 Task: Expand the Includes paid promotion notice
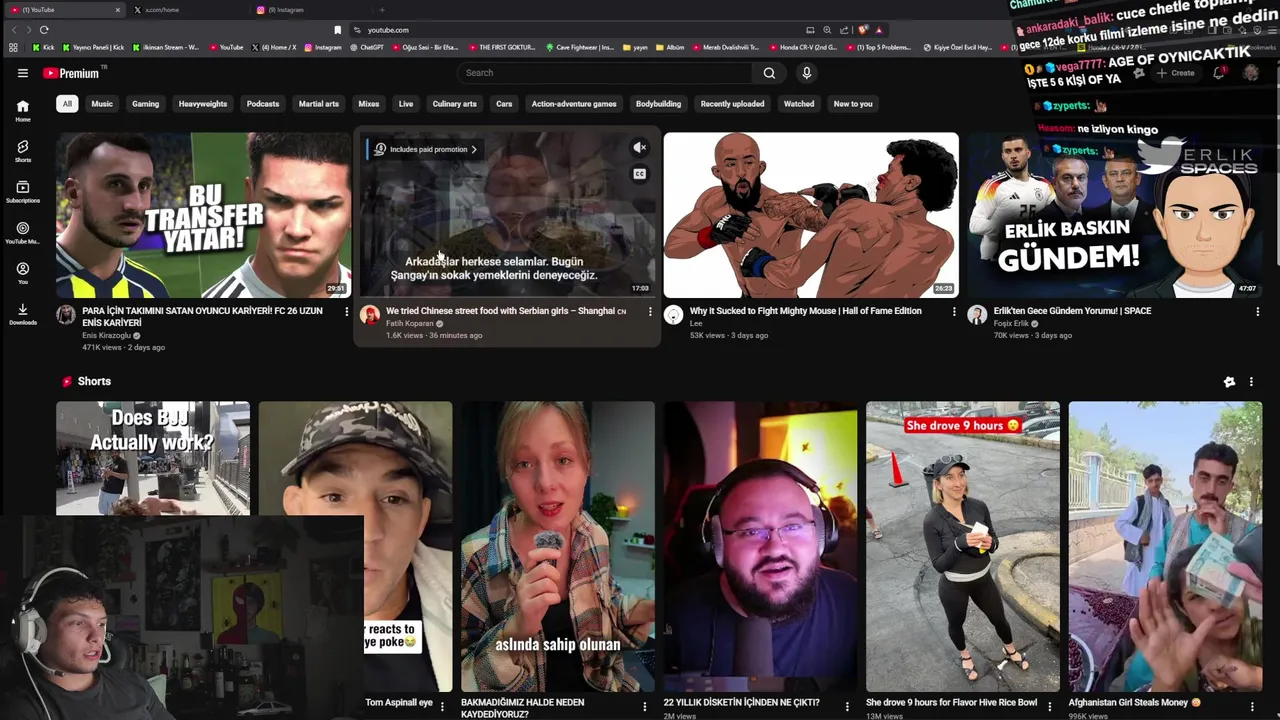point(426,149)
